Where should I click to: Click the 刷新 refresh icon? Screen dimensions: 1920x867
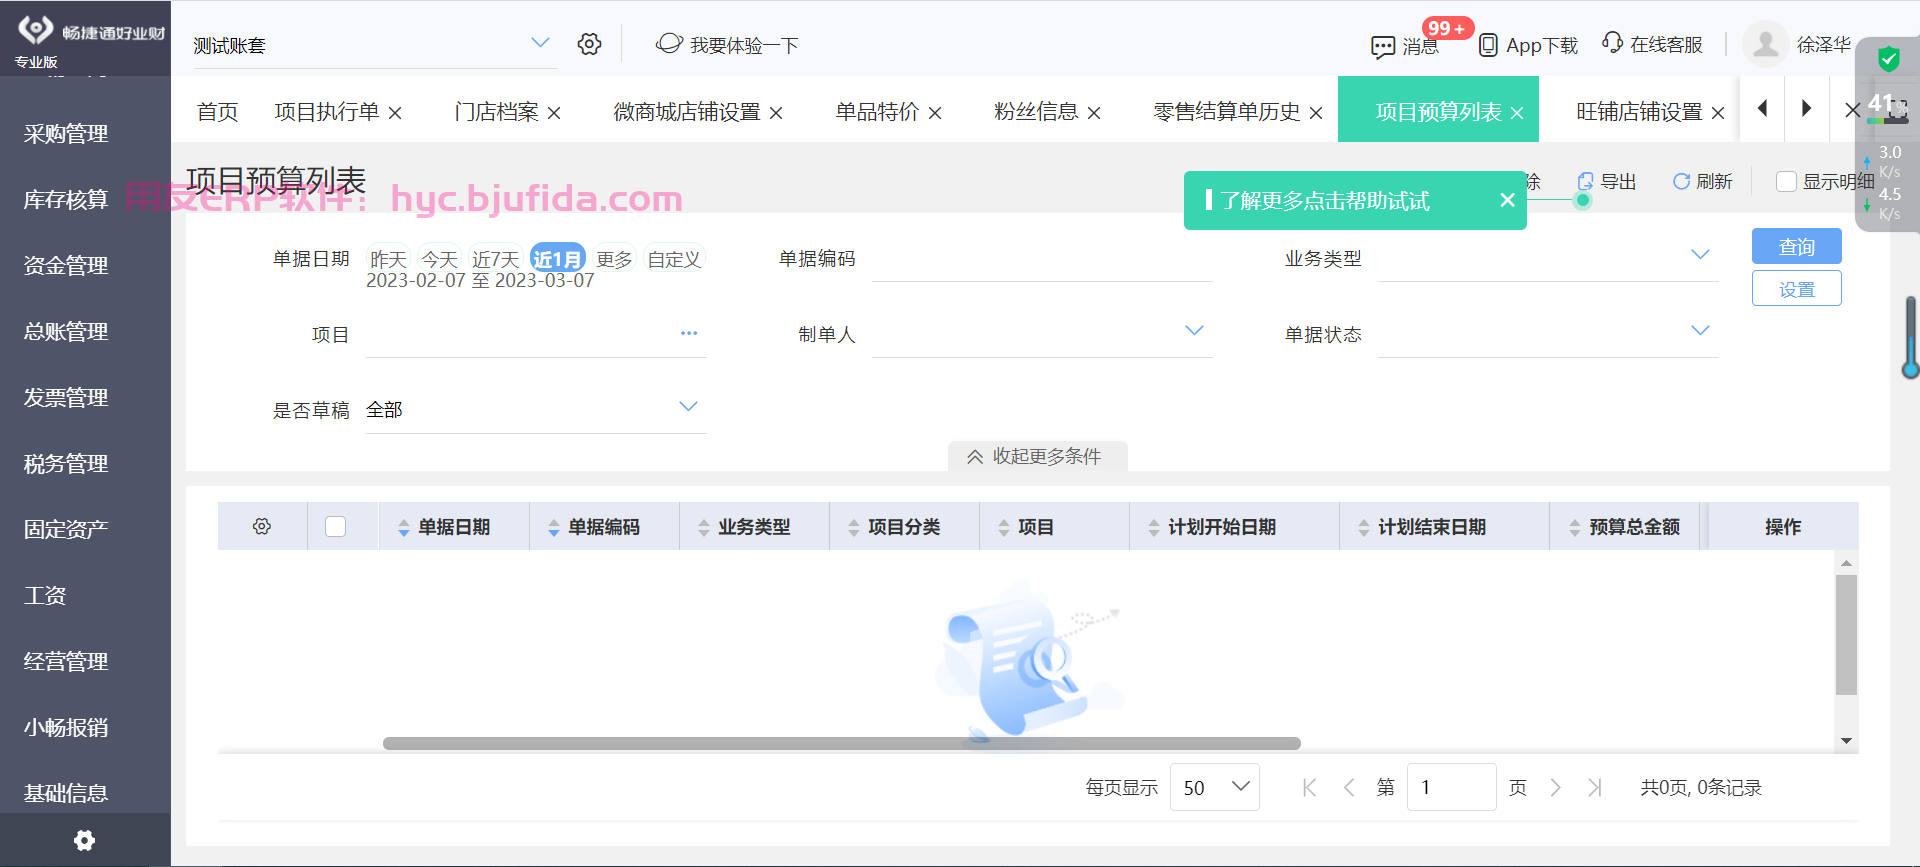pyautogui.click(x=1682, y=181)
